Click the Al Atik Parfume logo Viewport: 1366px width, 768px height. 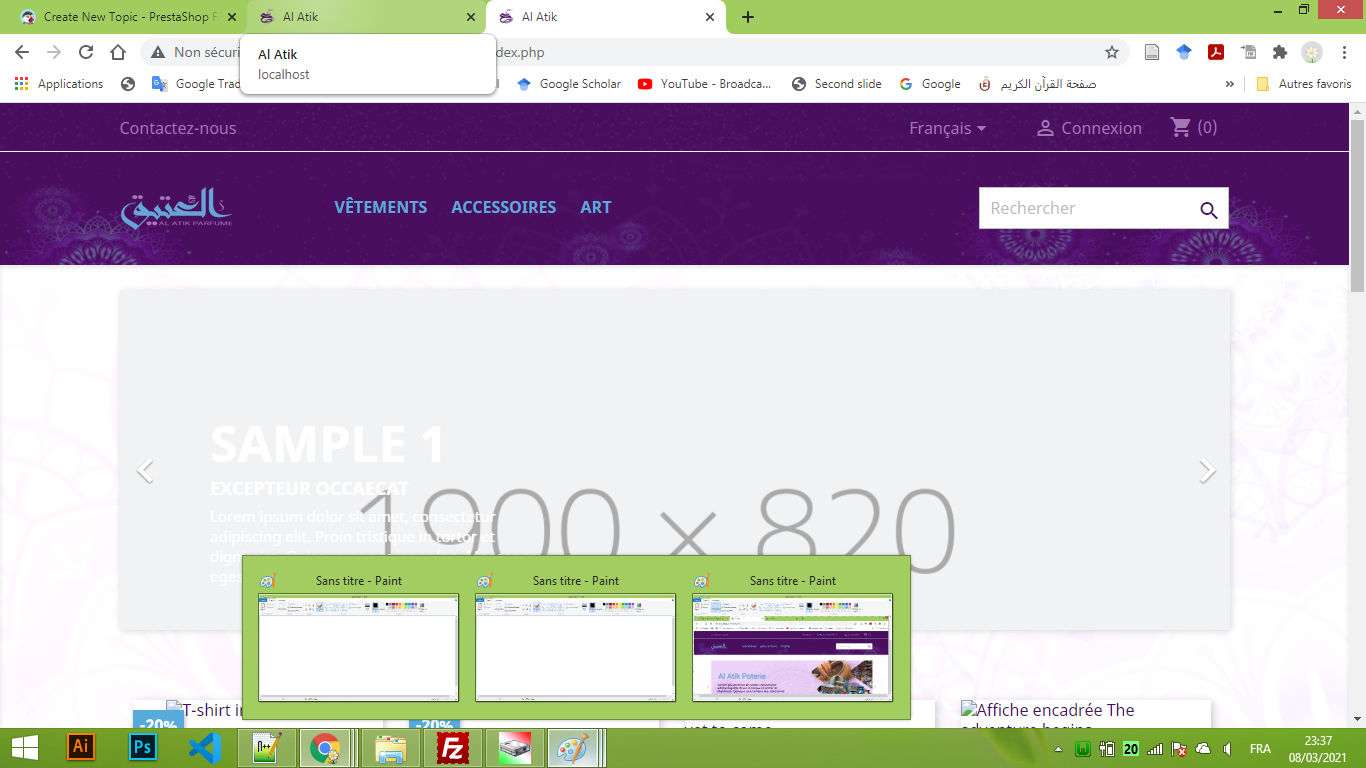coord(177,208)
